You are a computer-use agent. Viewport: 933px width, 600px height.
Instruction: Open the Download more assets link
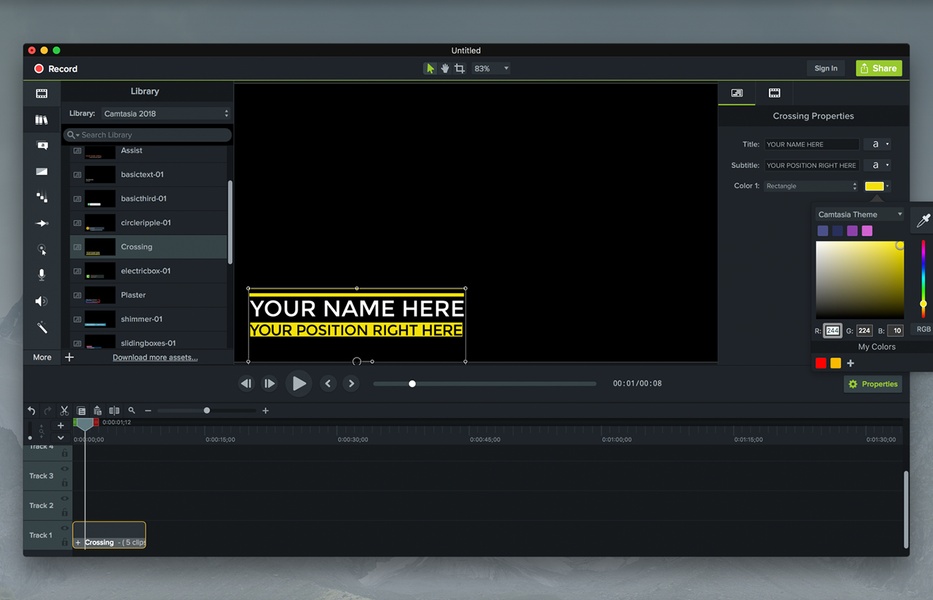pyautogui.click(x=155, y=357)
